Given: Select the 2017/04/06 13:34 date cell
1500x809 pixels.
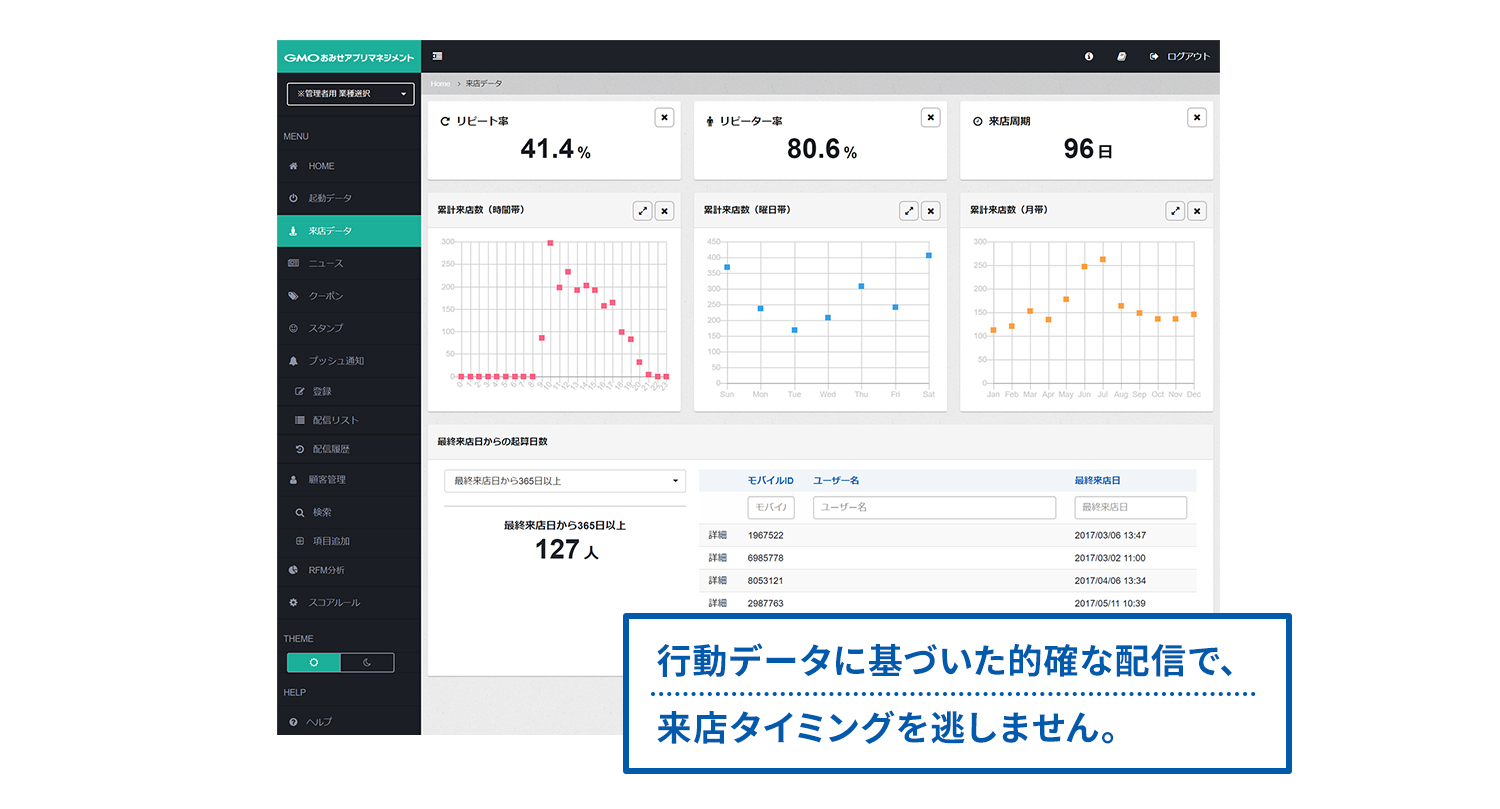Looking at the screenshot, I should pos(1110,581).
